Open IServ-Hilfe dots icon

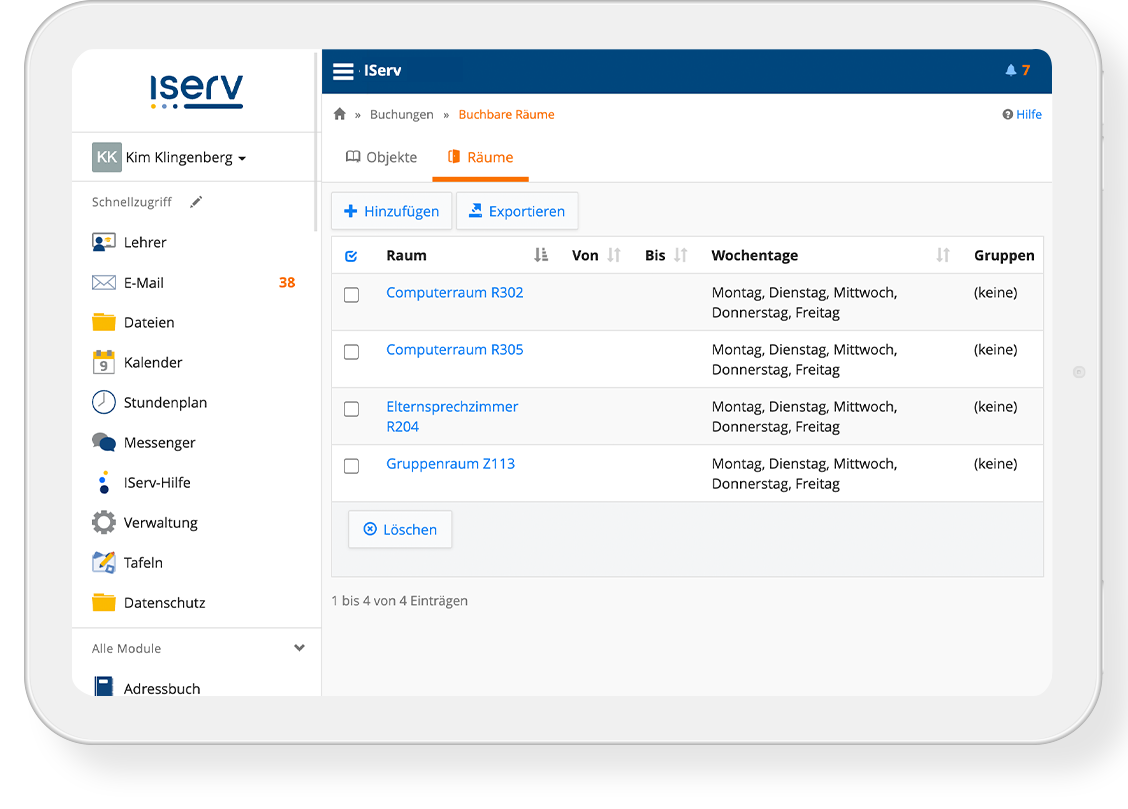click(104, 482)
